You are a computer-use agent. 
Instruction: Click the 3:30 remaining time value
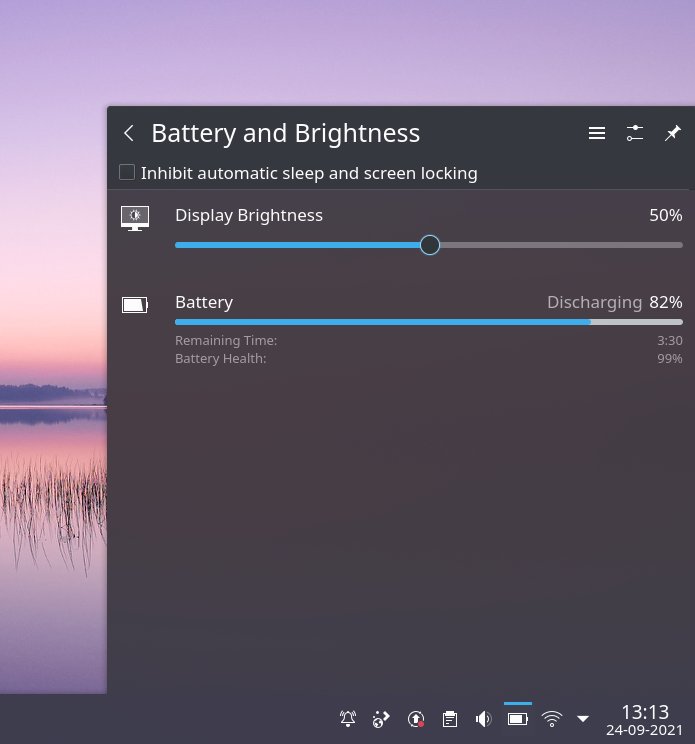(x=670, y=341)
